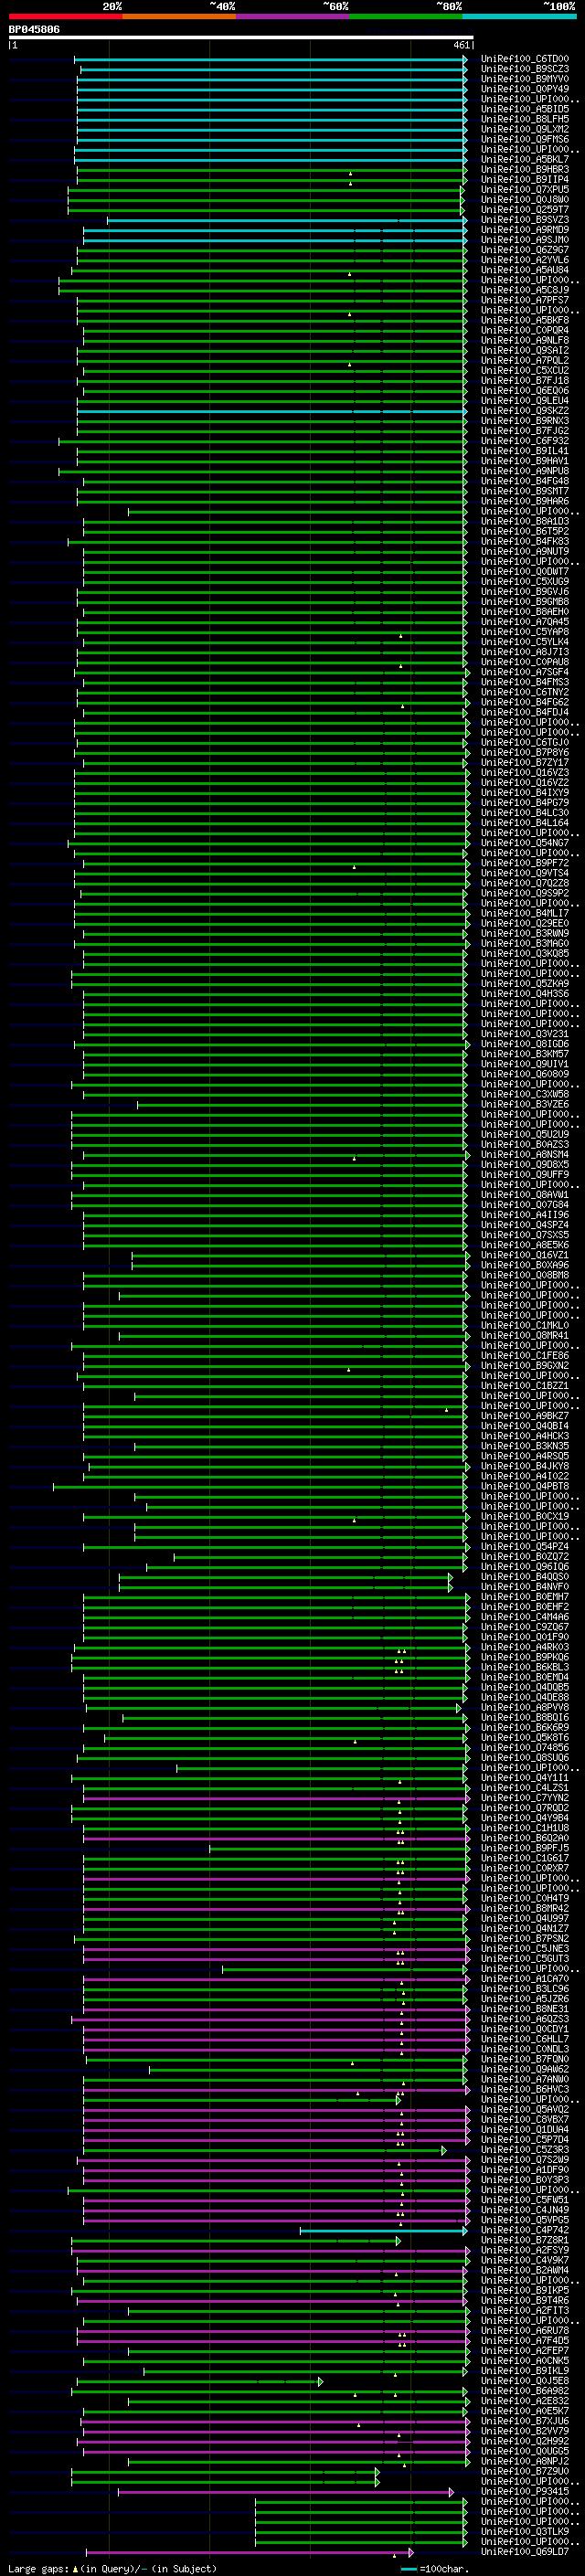
Task: Click cyan alignment bar for UniRef100_Q9SKZ2
Action: (272, 411)
